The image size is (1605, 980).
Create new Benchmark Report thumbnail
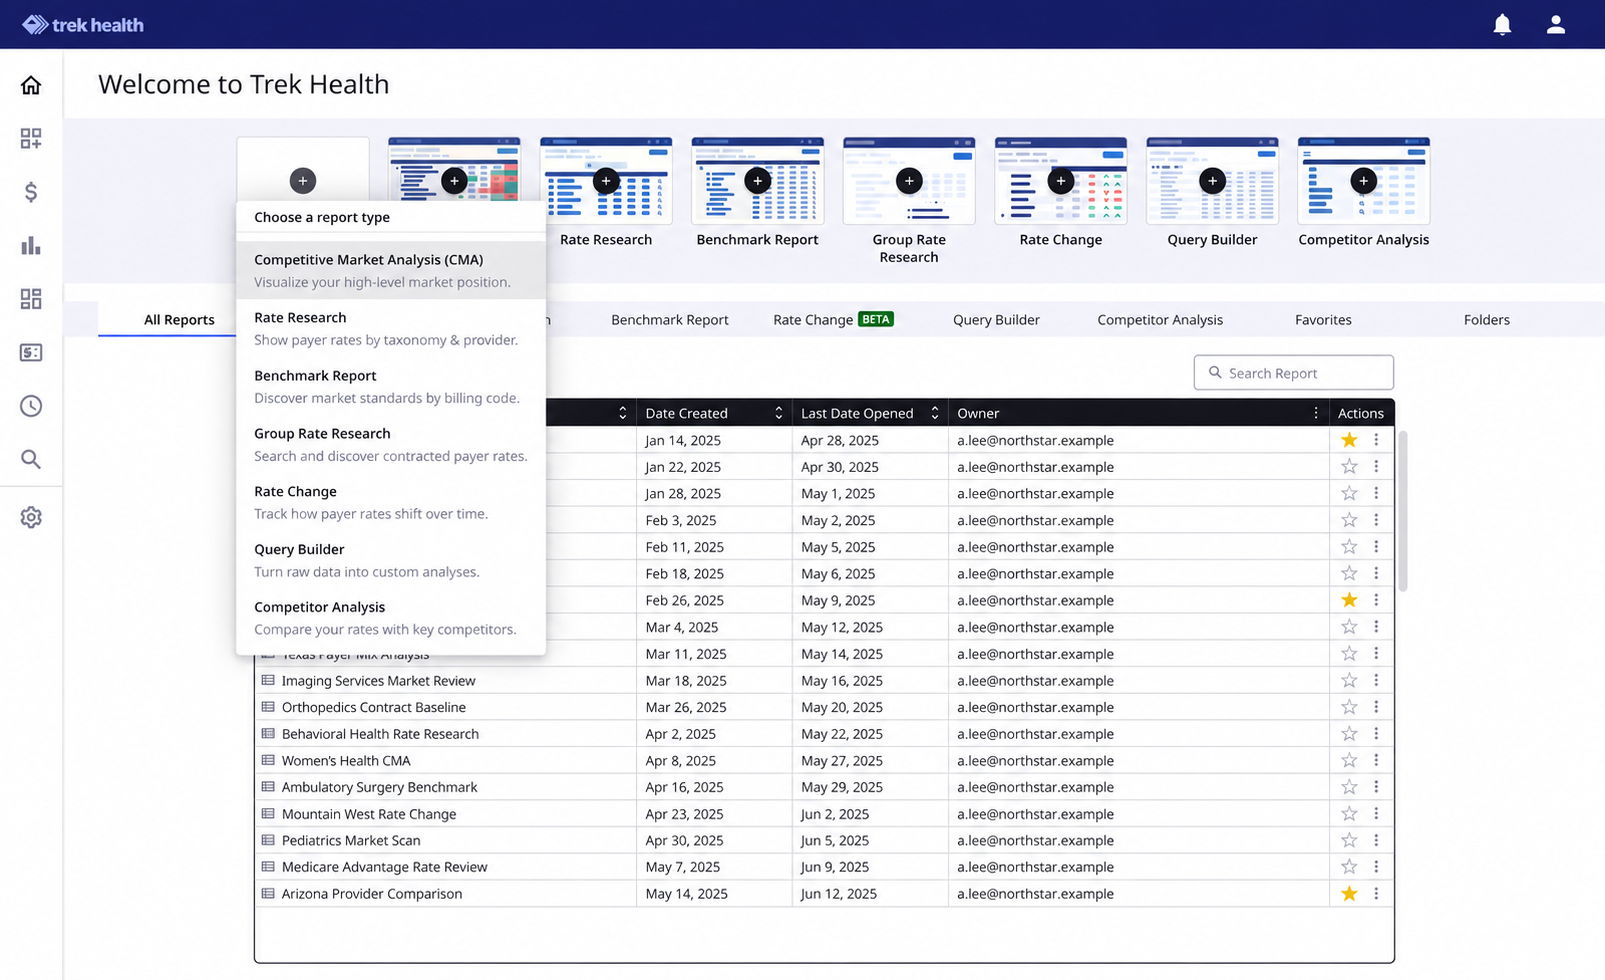[757, 180]
